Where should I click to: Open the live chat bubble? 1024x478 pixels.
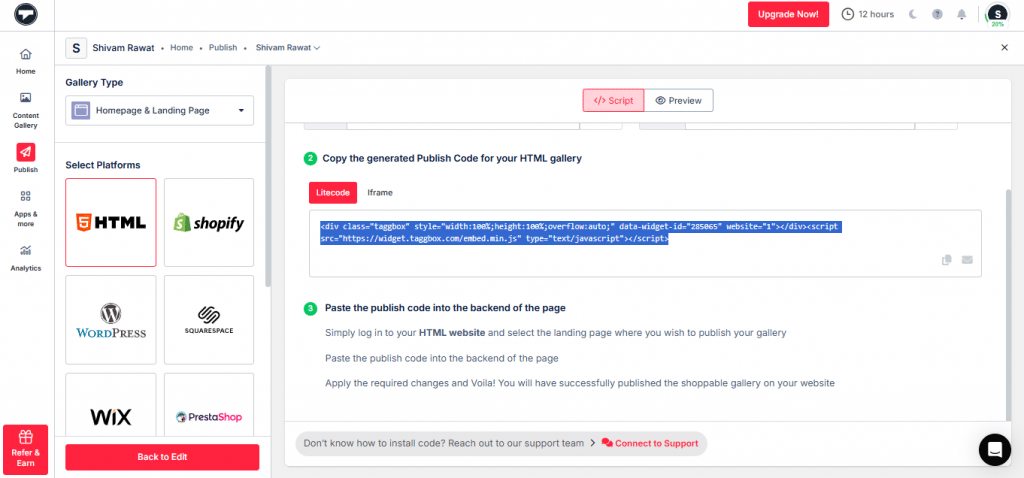point(995,450)
